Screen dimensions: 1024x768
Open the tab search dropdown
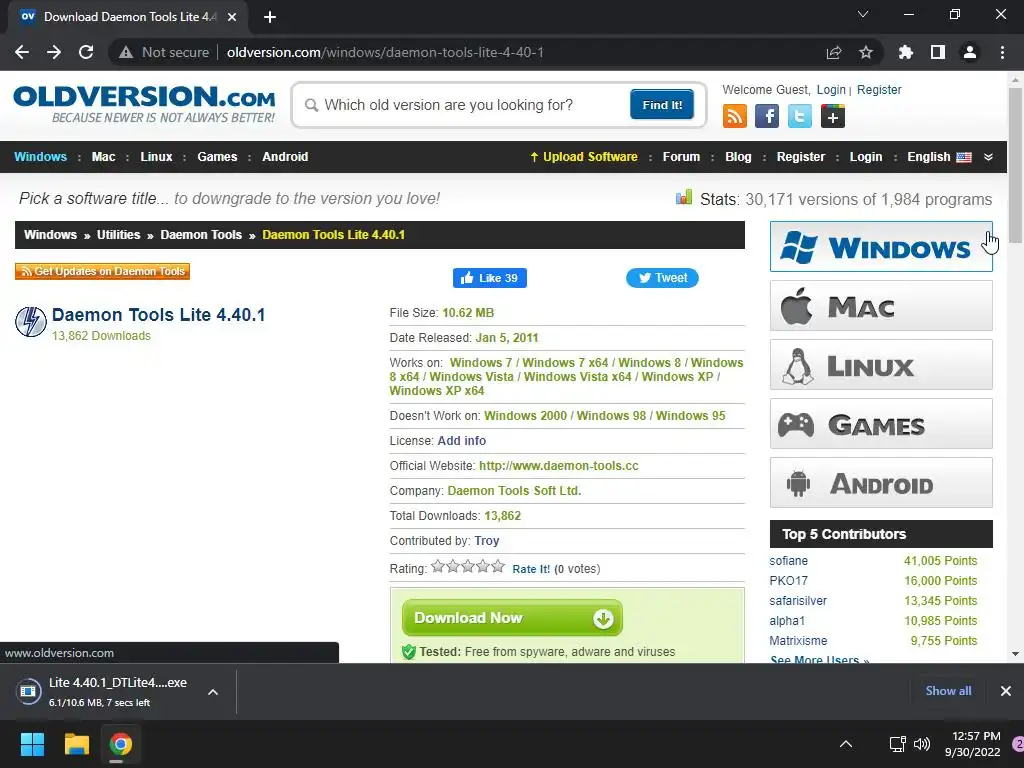pyautogui.click(x=863, y=14)
